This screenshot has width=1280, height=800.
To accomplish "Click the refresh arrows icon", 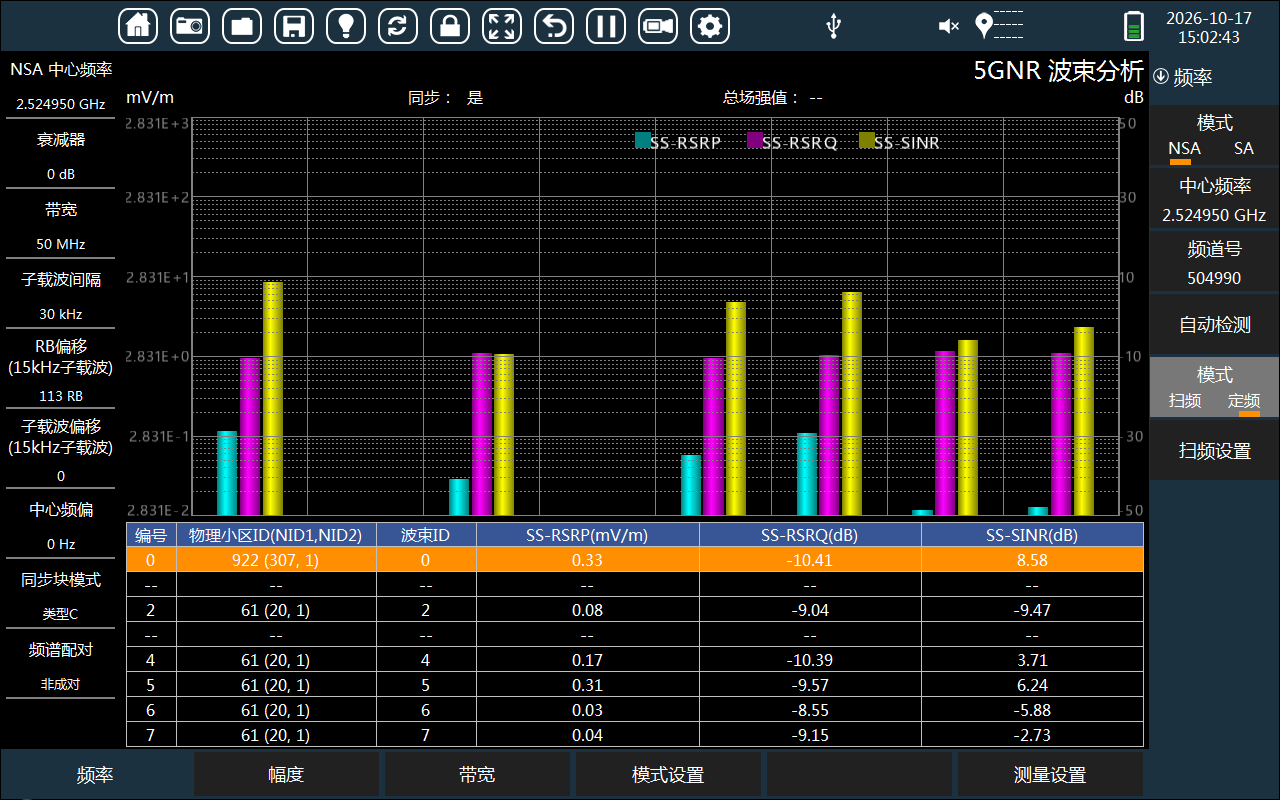I will pos(398,26).
